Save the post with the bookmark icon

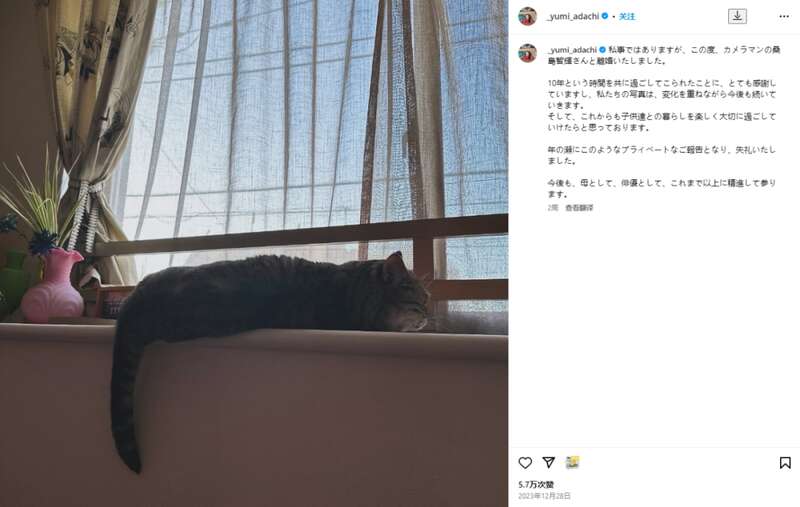(x=785, y=463)
